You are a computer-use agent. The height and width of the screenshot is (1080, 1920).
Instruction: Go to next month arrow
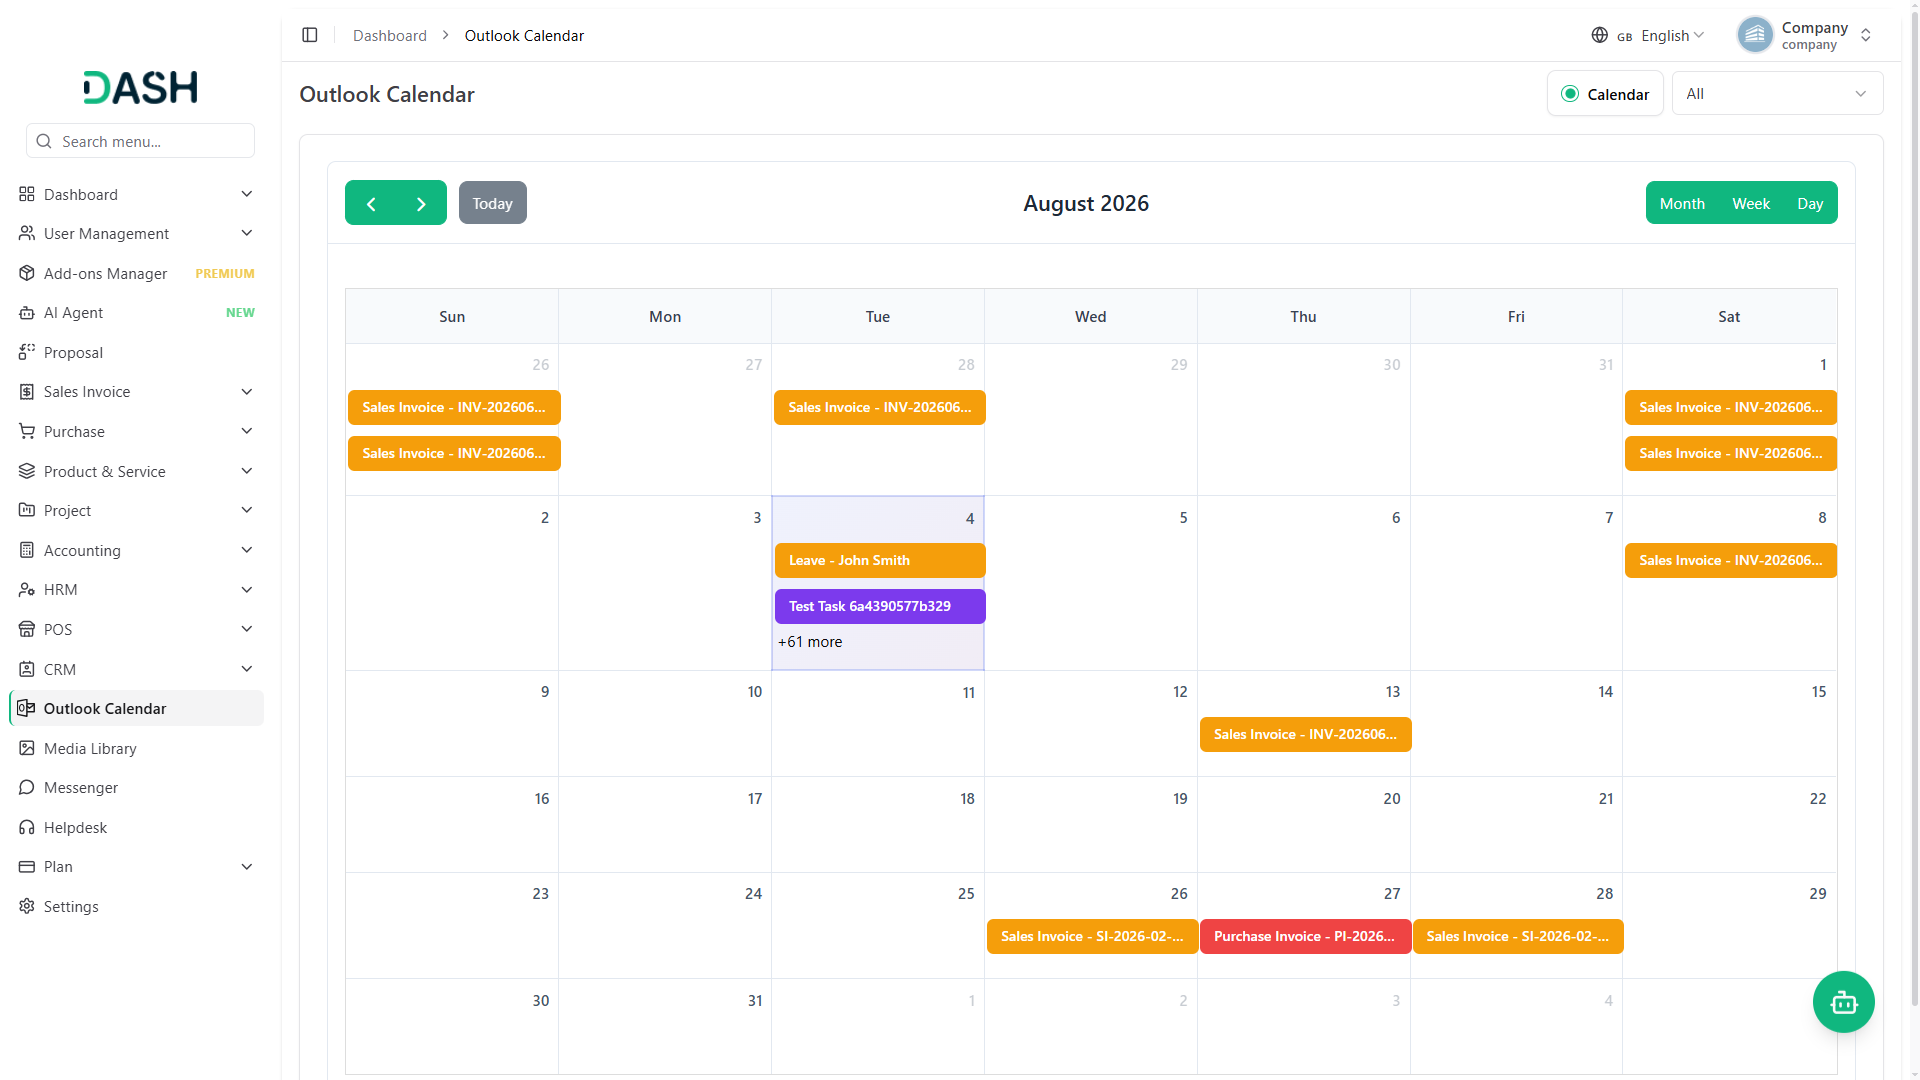[421, 204]
